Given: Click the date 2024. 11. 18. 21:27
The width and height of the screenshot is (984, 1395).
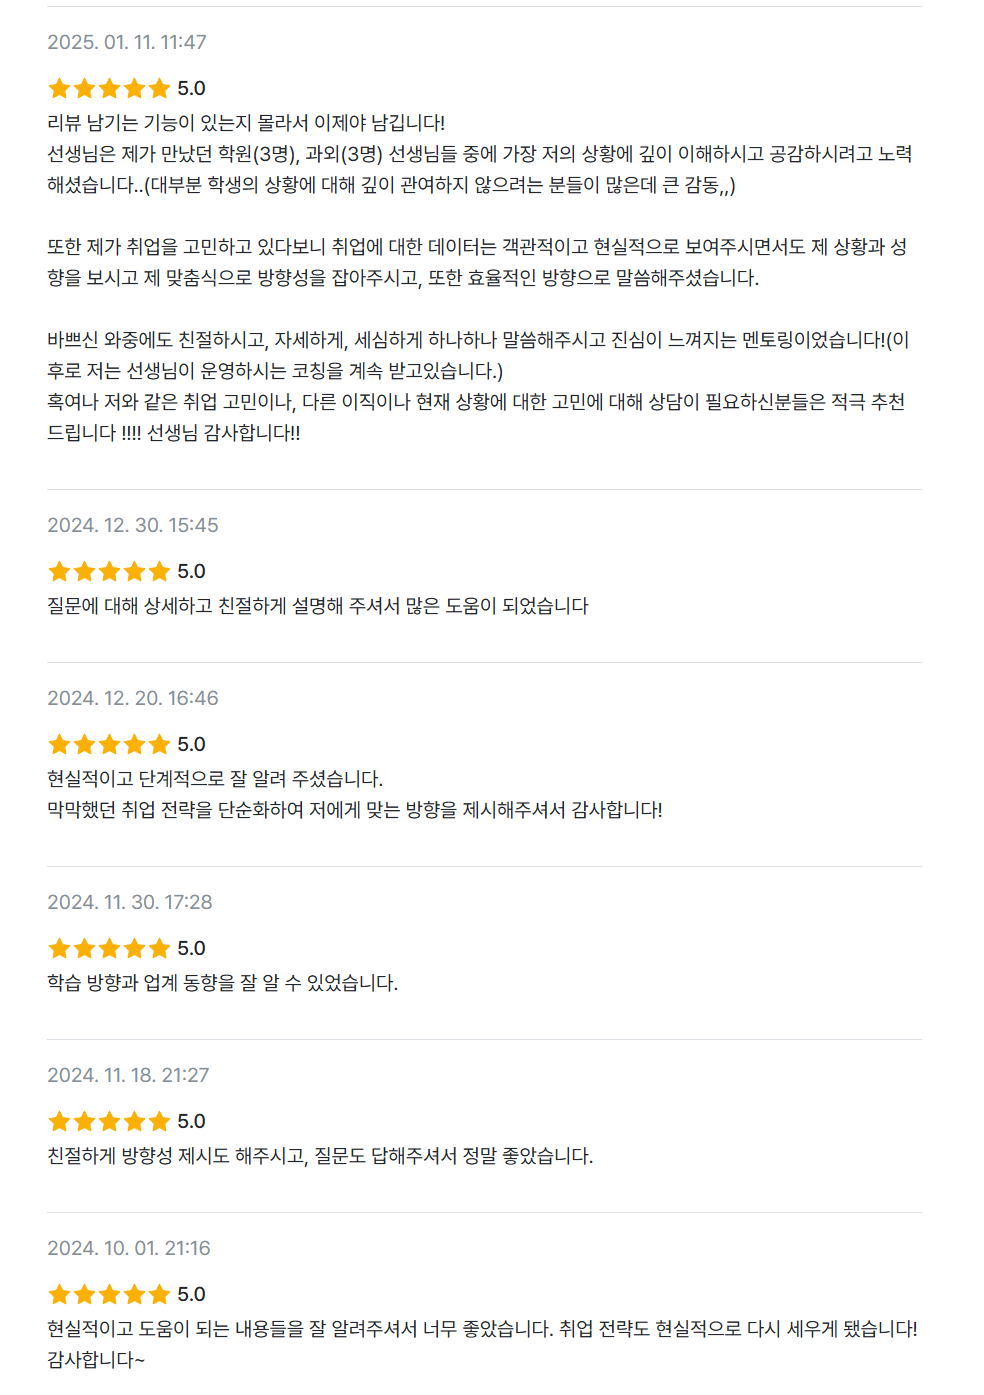Looking at the screenshot, I should pyautogui.click(x=128, y=1075).
